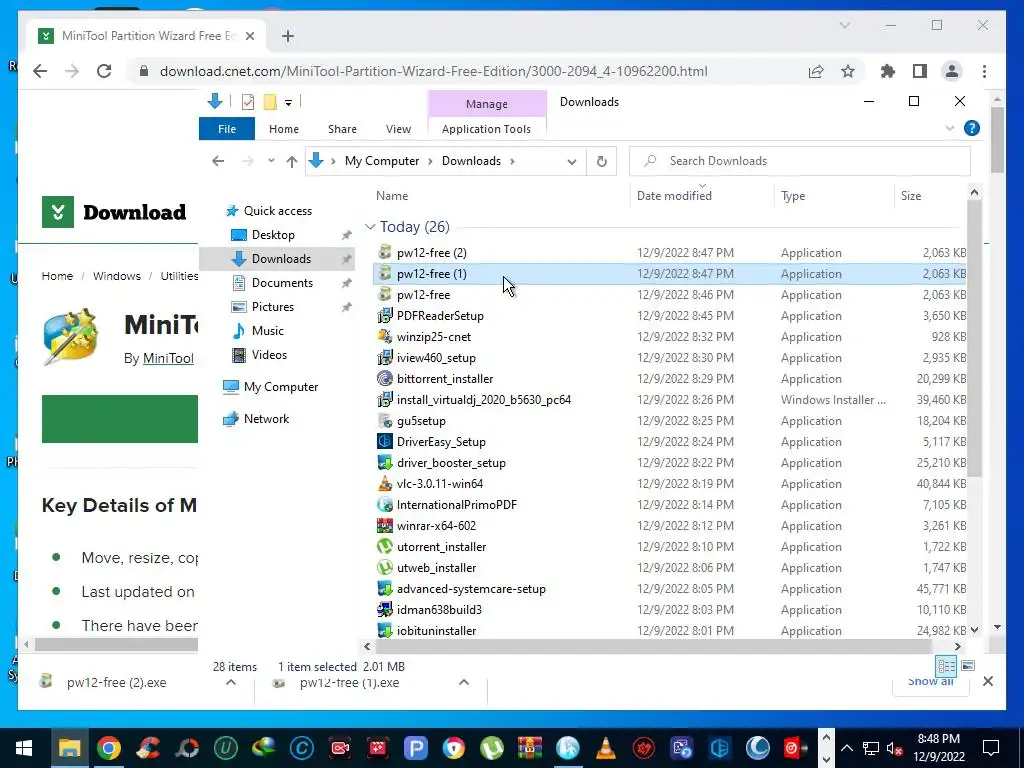Viewport: 1024px width, 768px height.
Task: Go up one folder level in Explorer
Action: (292, 161)
